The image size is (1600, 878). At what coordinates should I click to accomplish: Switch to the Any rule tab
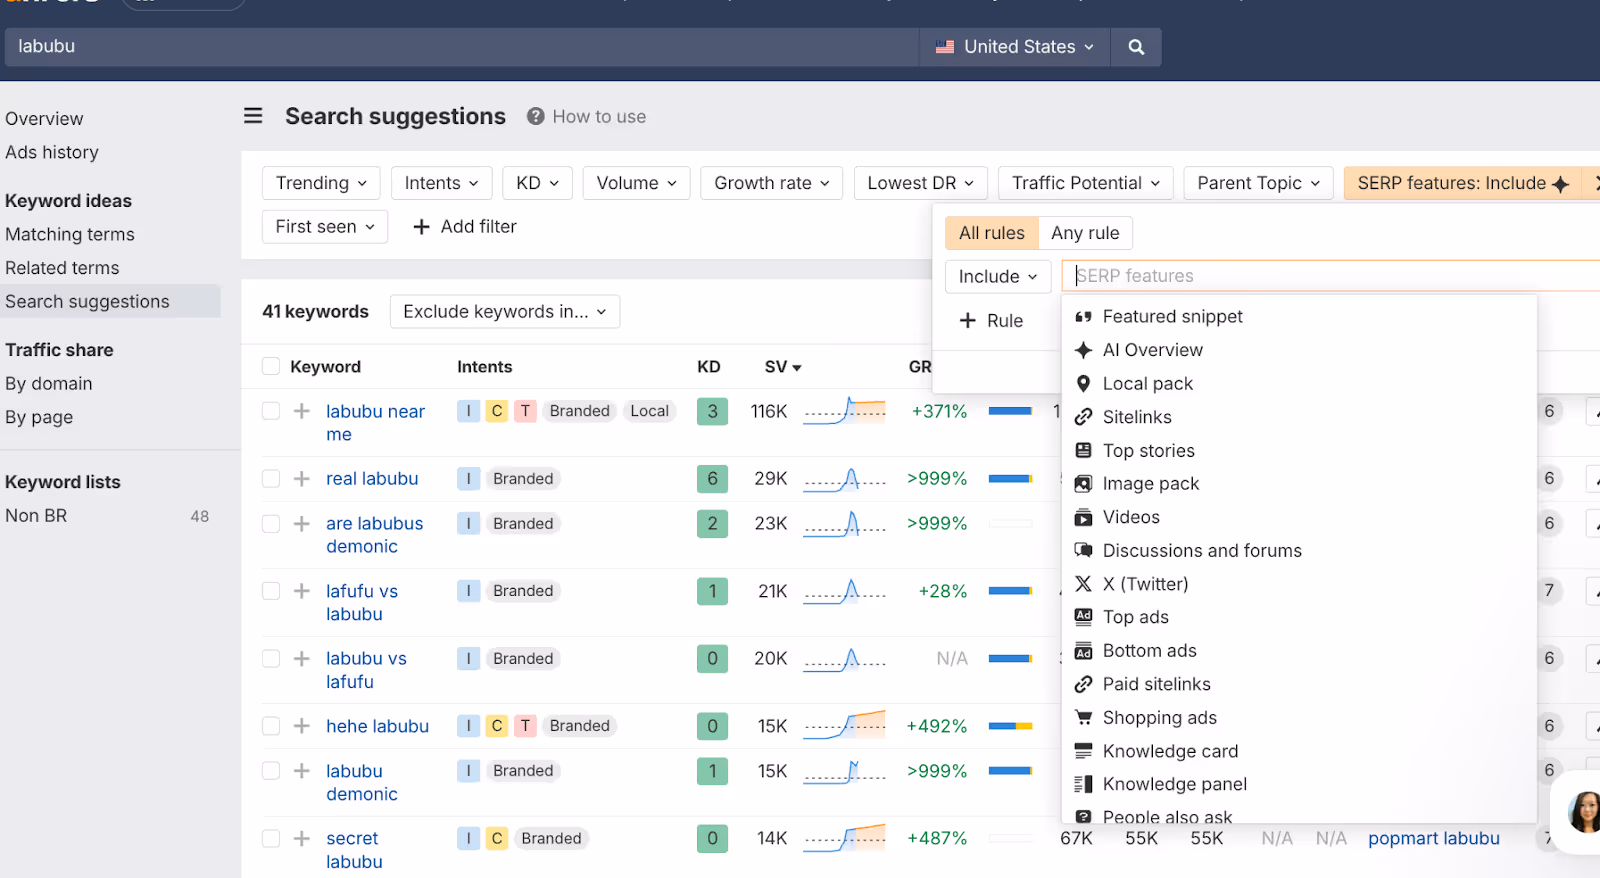(x=1085, y=233)
